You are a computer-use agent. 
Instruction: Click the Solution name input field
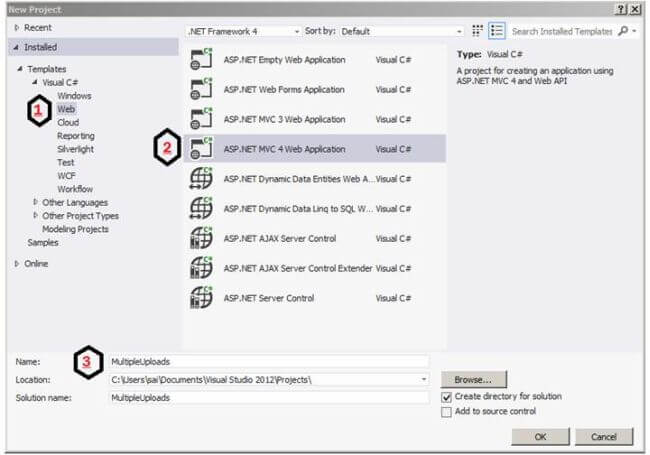tap(269, 397)
